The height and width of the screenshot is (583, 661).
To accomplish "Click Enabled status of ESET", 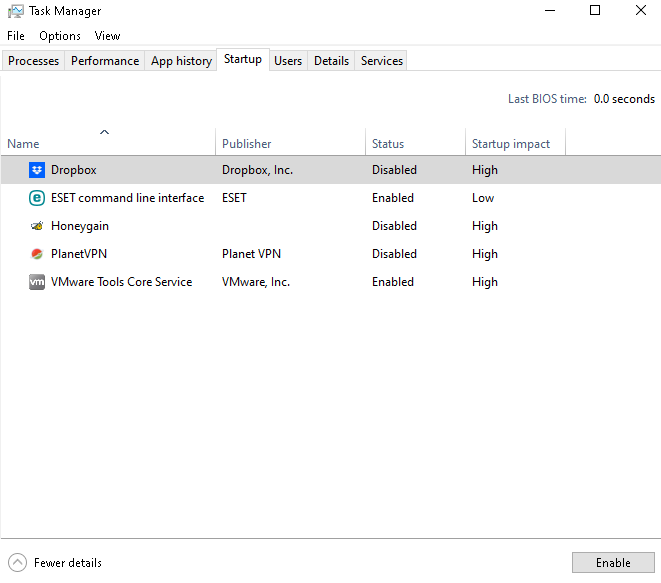I will pyautogui.click(x=393, y=198).
